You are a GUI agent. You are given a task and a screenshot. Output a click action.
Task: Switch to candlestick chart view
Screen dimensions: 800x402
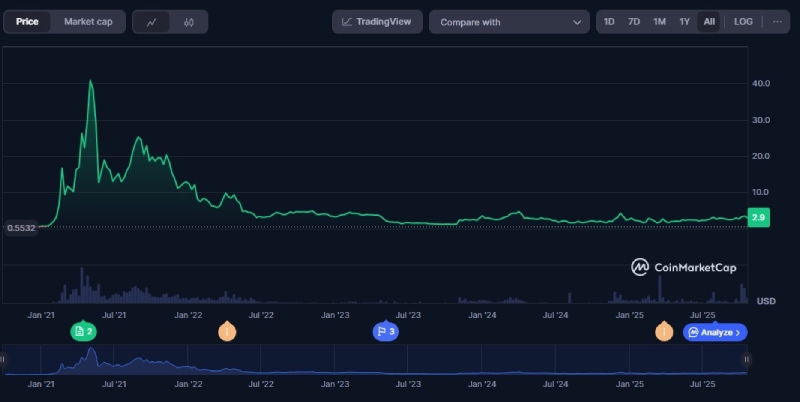188,21
